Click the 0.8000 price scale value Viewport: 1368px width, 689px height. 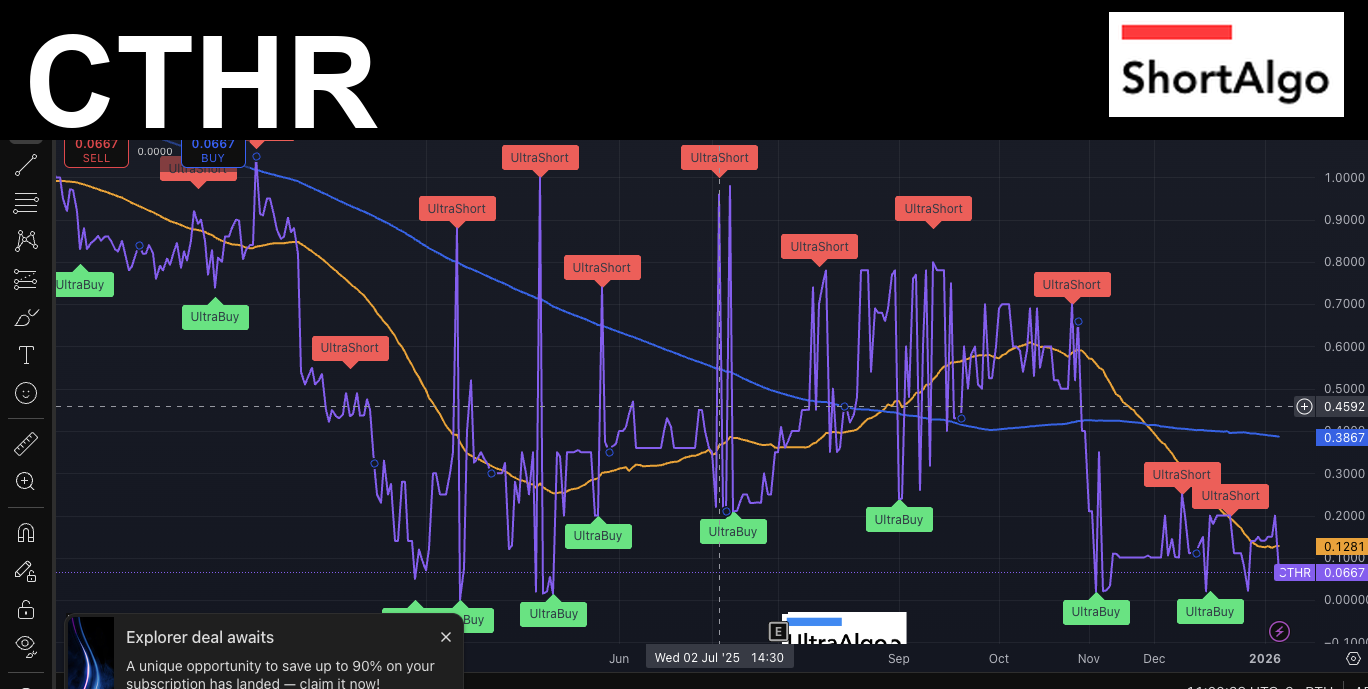1344,262
